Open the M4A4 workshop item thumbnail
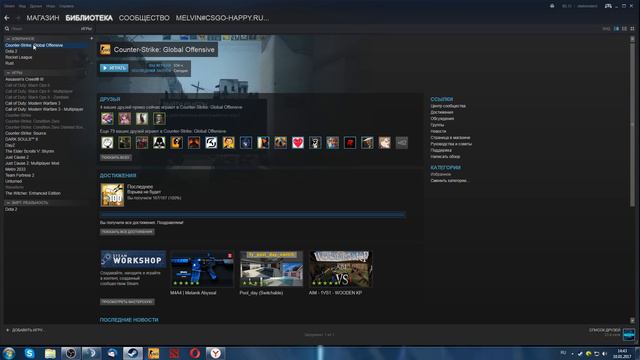The height and width of the screenshot is (360, 640). pos(202,269)
